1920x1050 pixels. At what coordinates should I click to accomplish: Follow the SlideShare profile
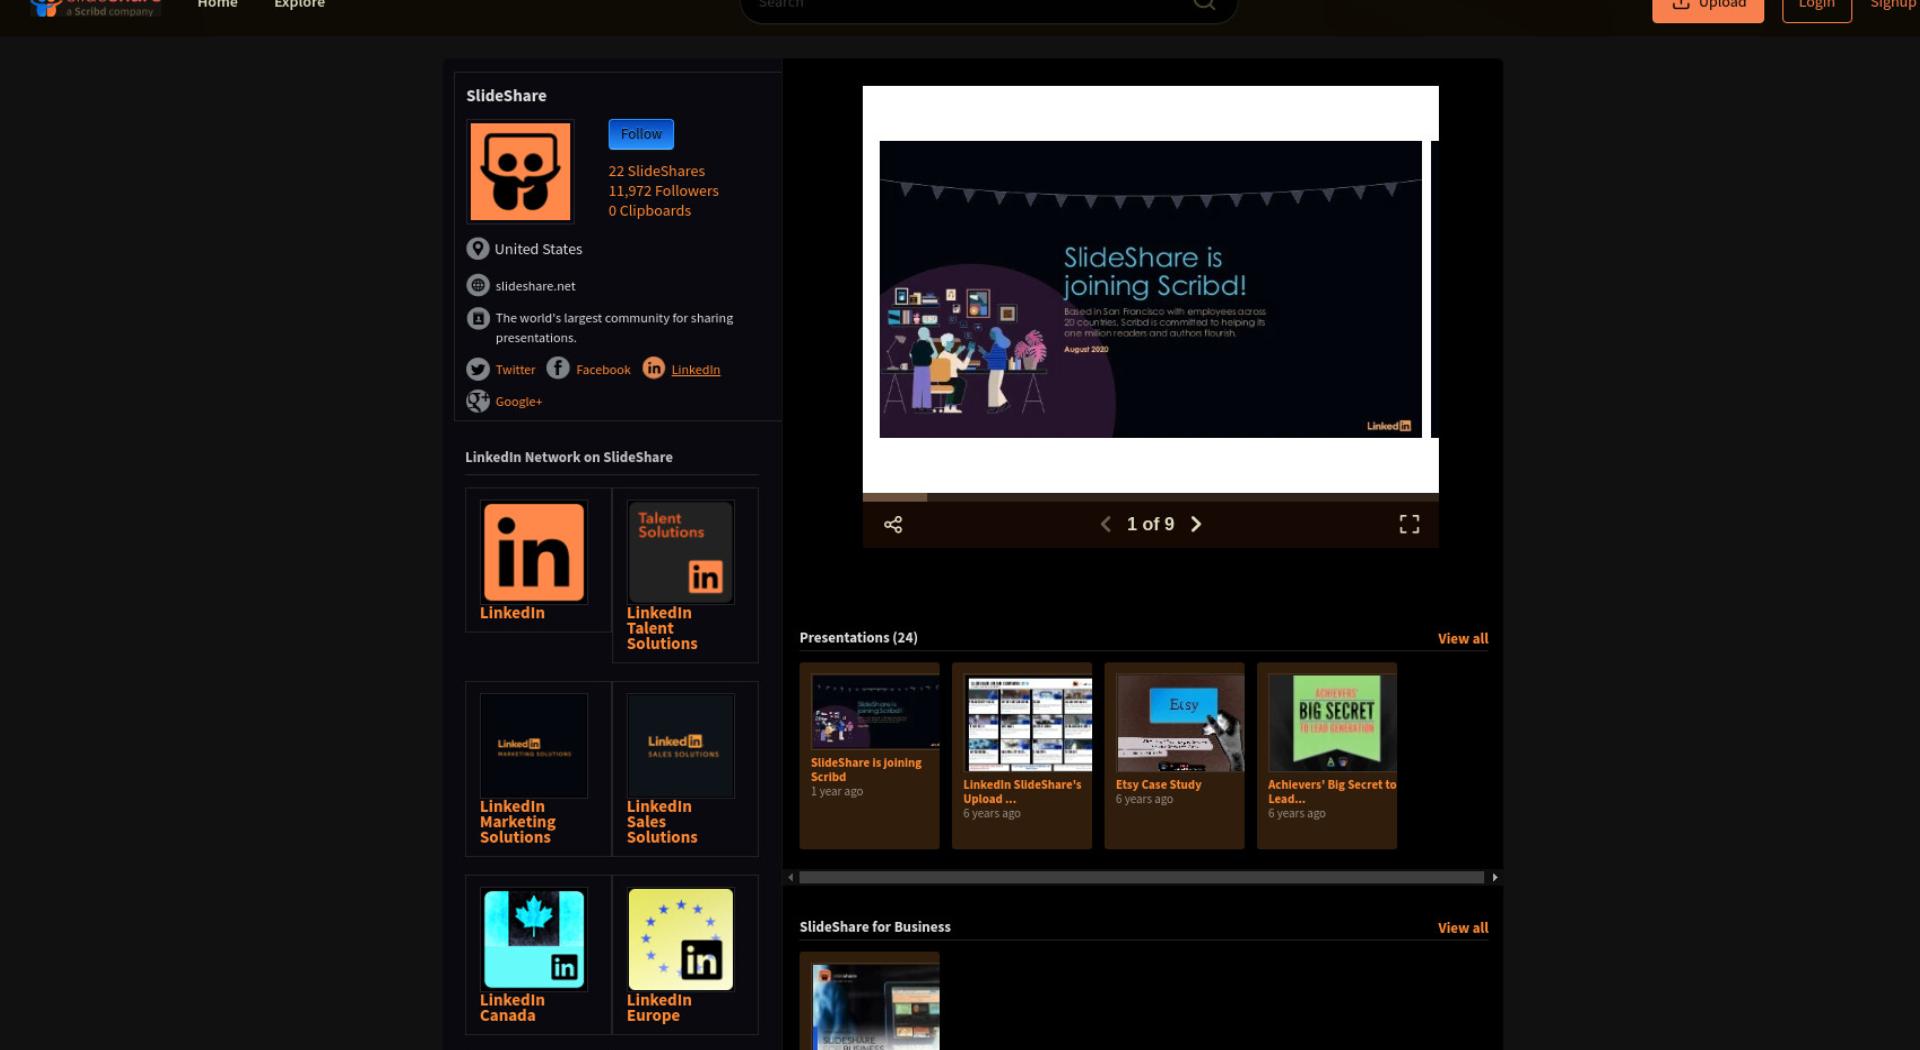[641, 134]
